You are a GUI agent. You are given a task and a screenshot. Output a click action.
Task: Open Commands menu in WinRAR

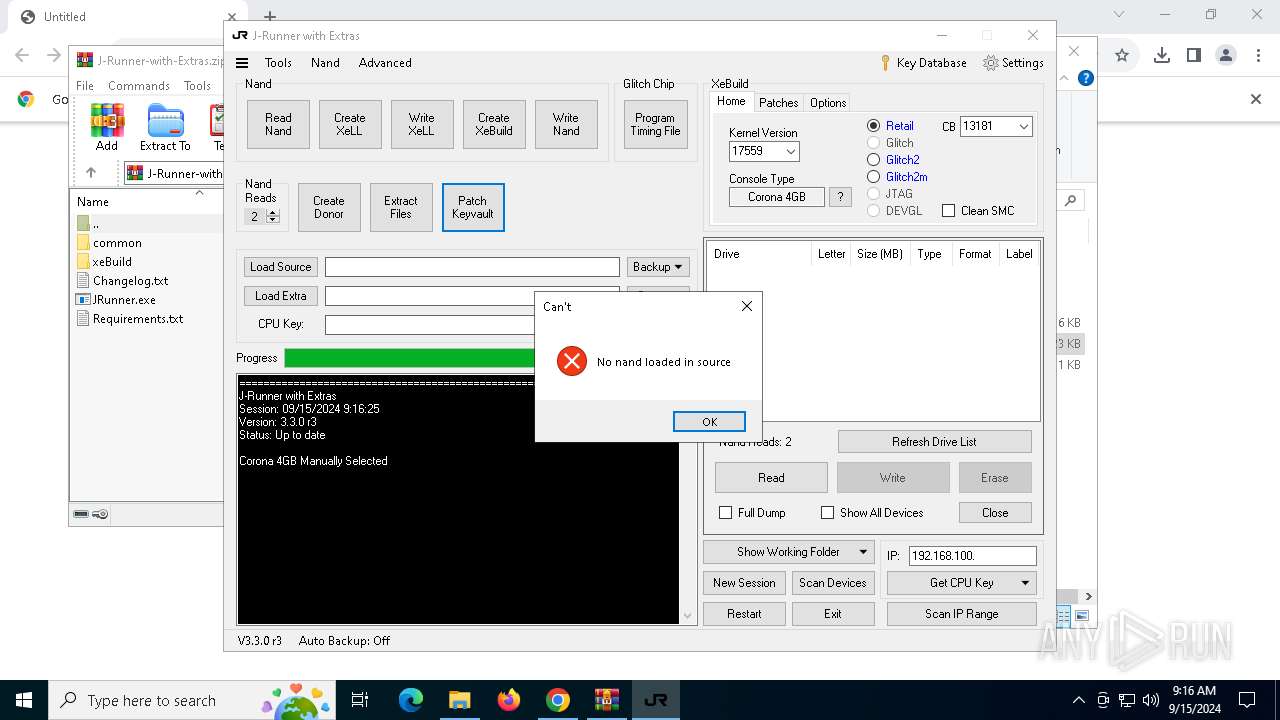coord(139,86)
